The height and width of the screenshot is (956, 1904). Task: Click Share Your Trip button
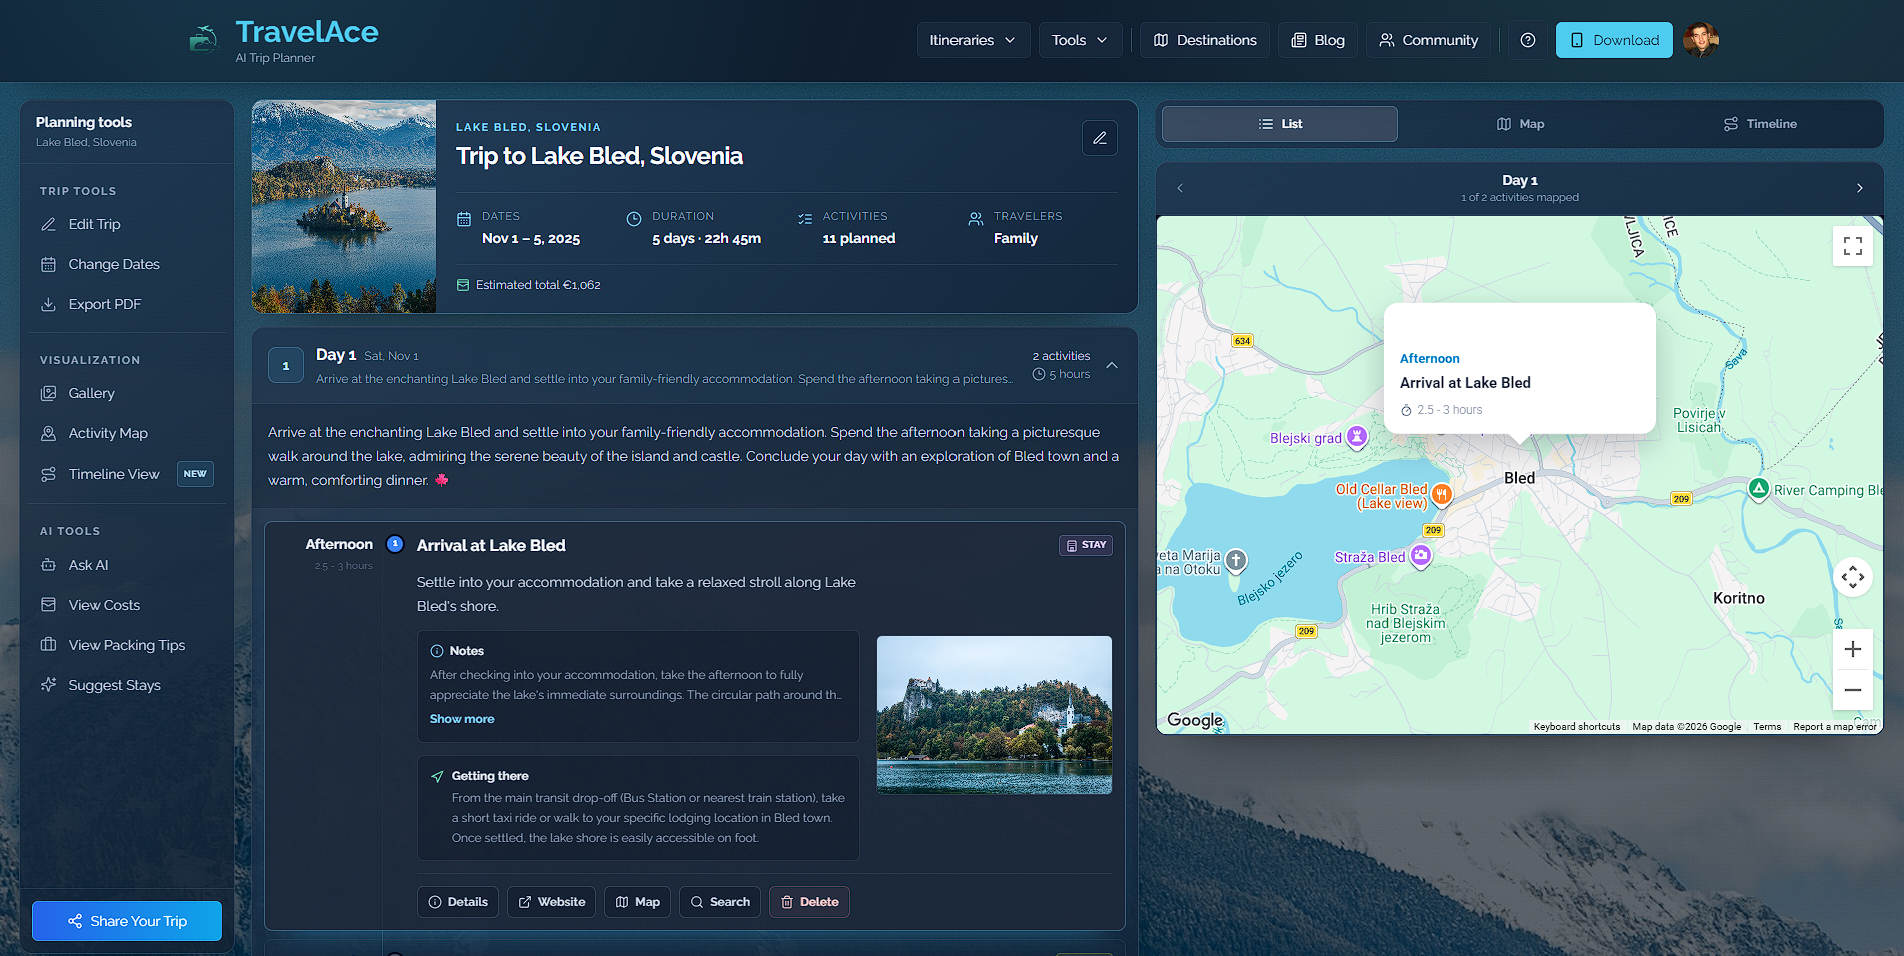coord(127,921)
